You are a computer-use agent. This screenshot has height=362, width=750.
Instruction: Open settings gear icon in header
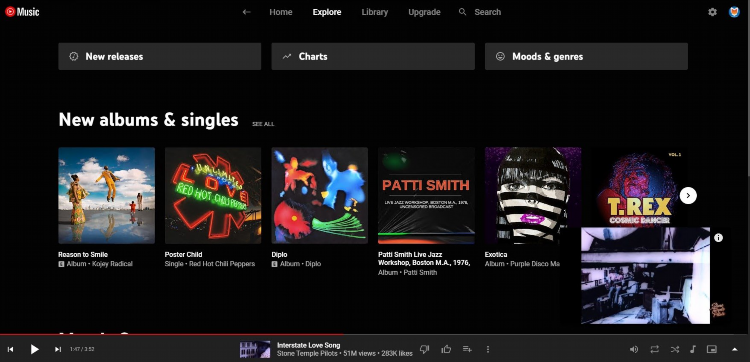tap(712, 12)
